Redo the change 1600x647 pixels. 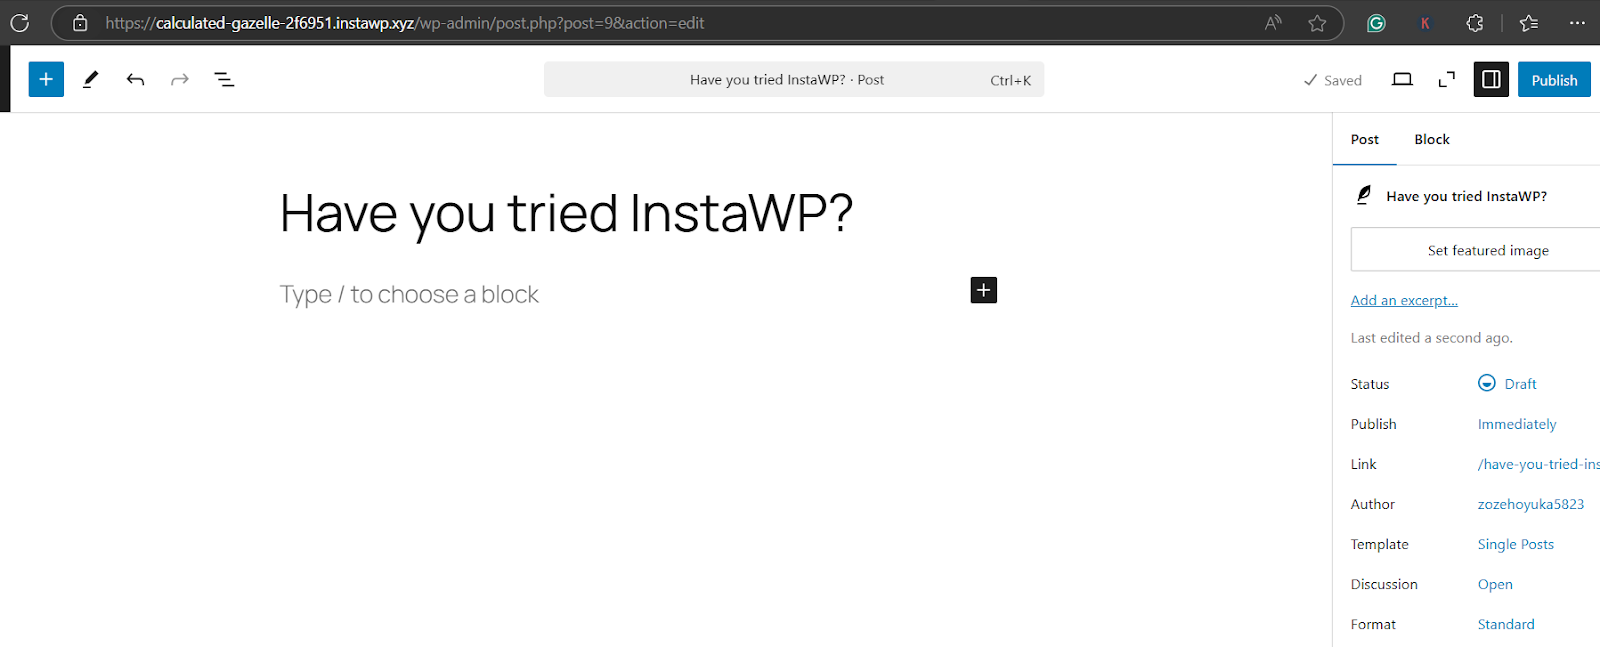coord(180,79)
